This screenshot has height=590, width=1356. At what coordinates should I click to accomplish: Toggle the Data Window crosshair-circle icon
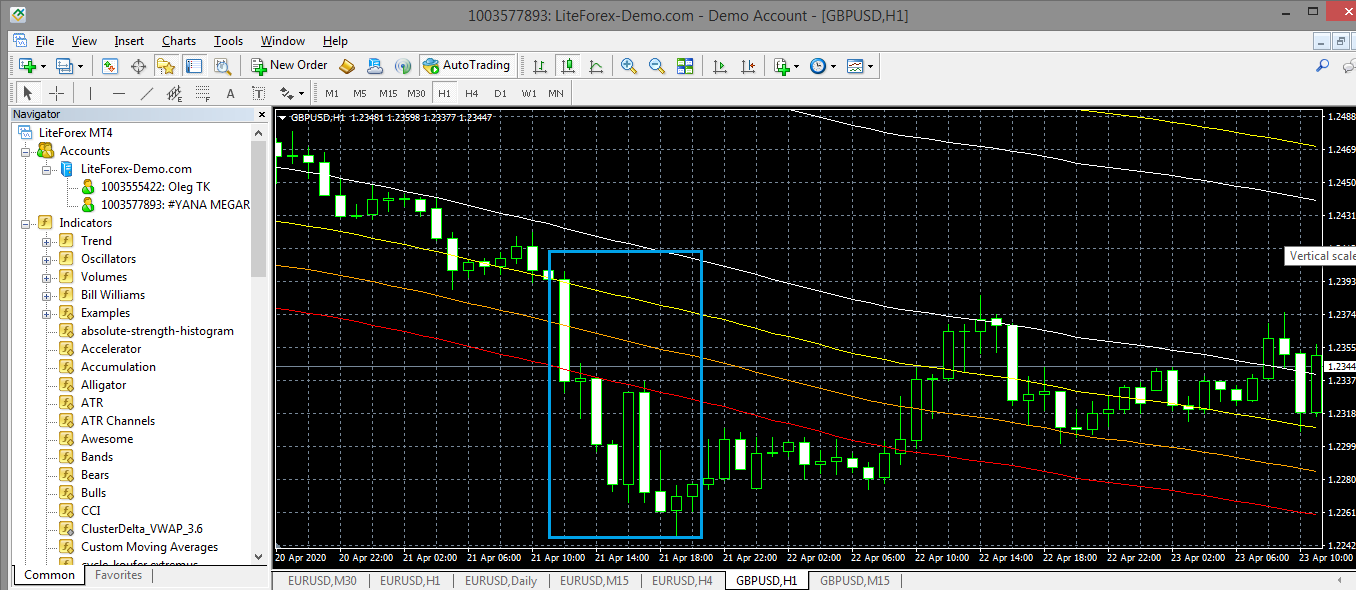(x=138, y=66)
